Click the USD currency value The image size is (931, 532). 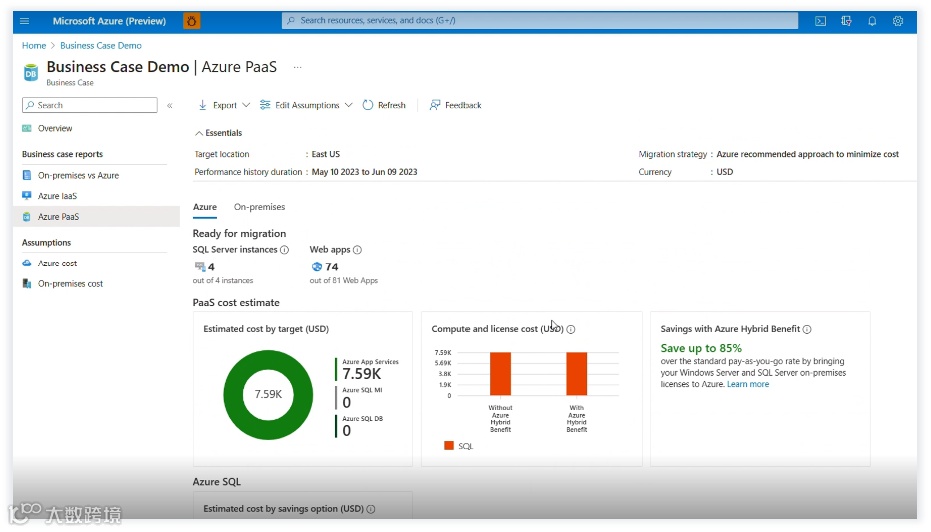(x=725, y=172)
